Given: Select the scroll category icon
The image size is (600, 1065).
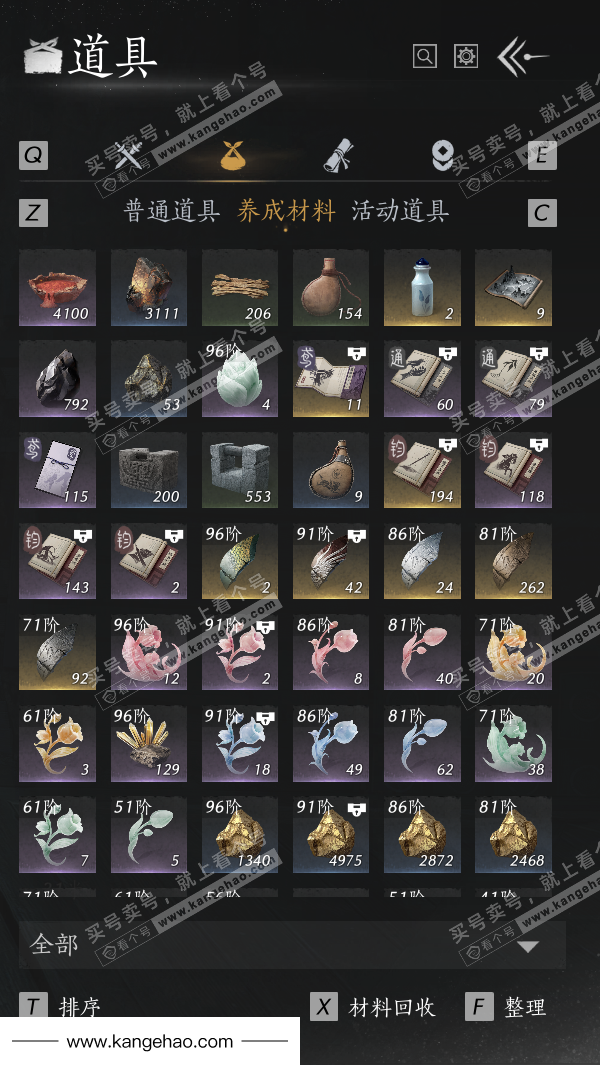Looking at the screenshot, I should [336, 156].
